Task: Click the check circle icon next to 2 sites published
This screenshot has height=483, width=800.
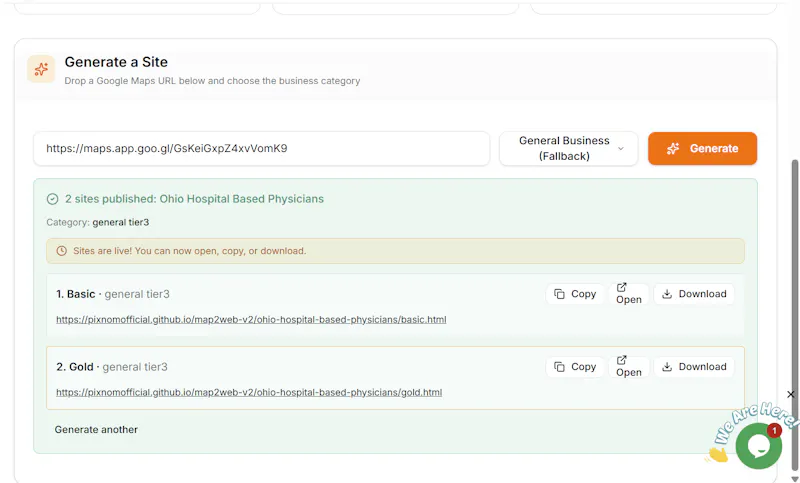Action: point(53,199)
